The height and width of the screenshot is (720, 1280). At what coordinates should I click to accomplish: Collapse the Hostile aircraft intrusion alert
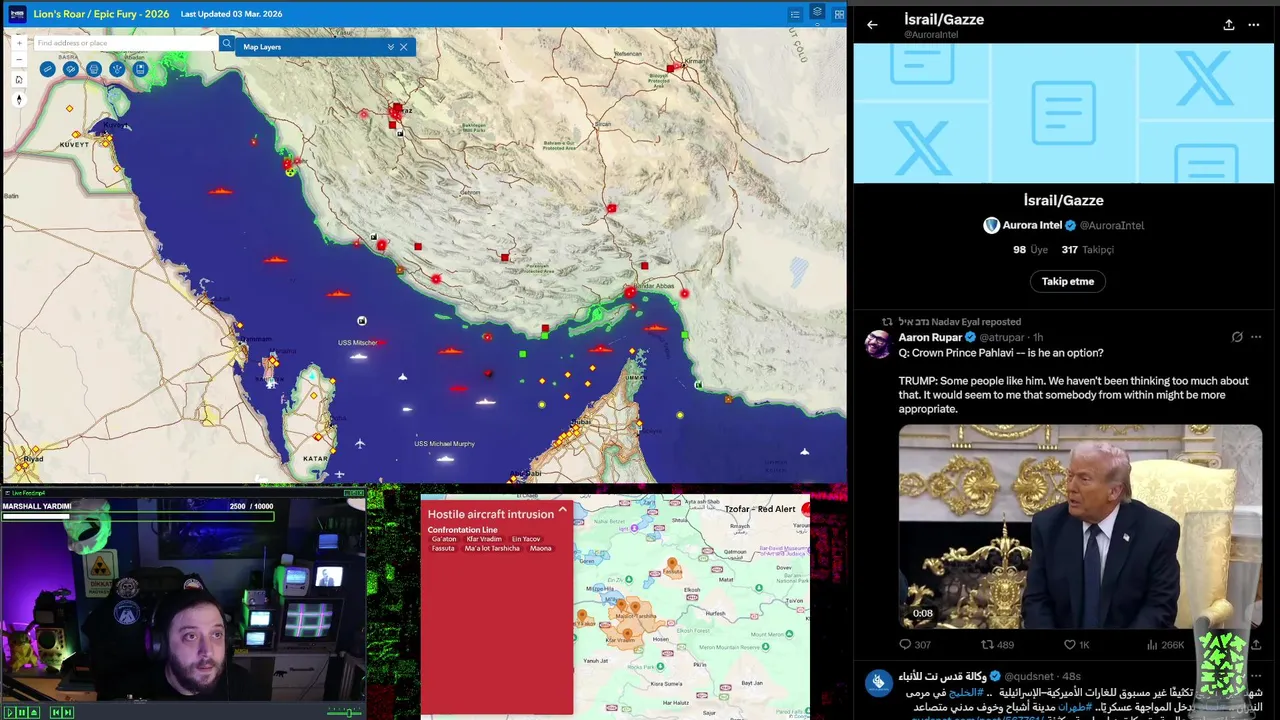point(562,510)
